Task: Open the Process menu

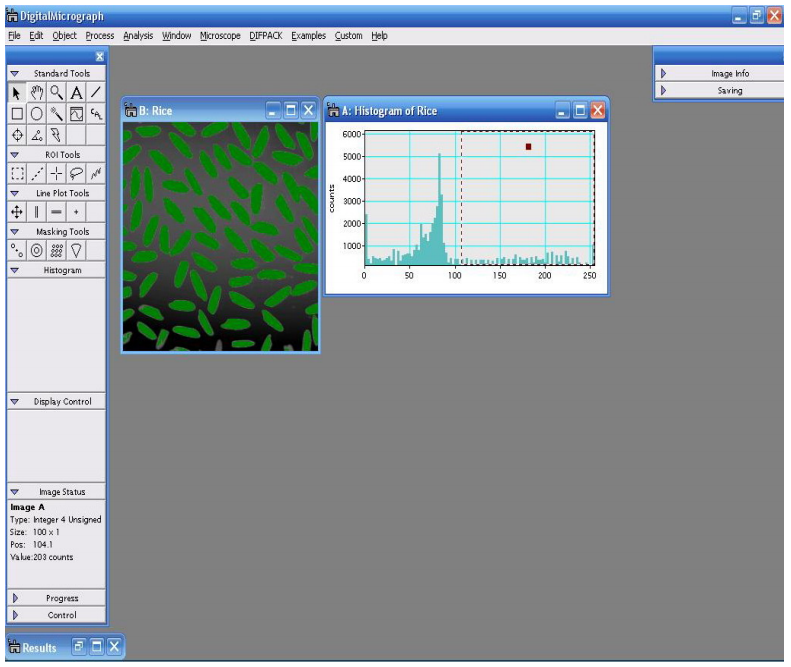Action: 100,36
